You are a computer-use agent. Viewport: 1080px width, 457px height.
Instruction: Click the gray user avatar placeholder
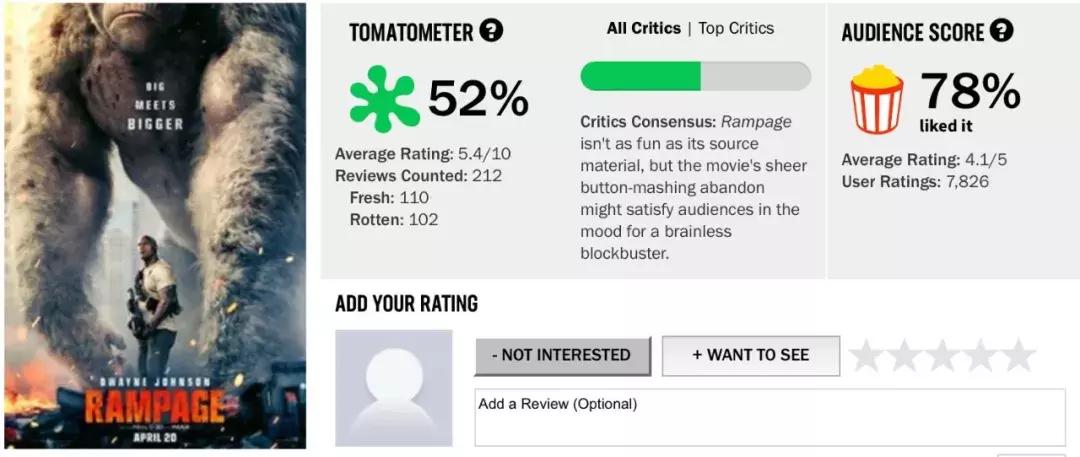pyautogui.click(x=394, y=388)
